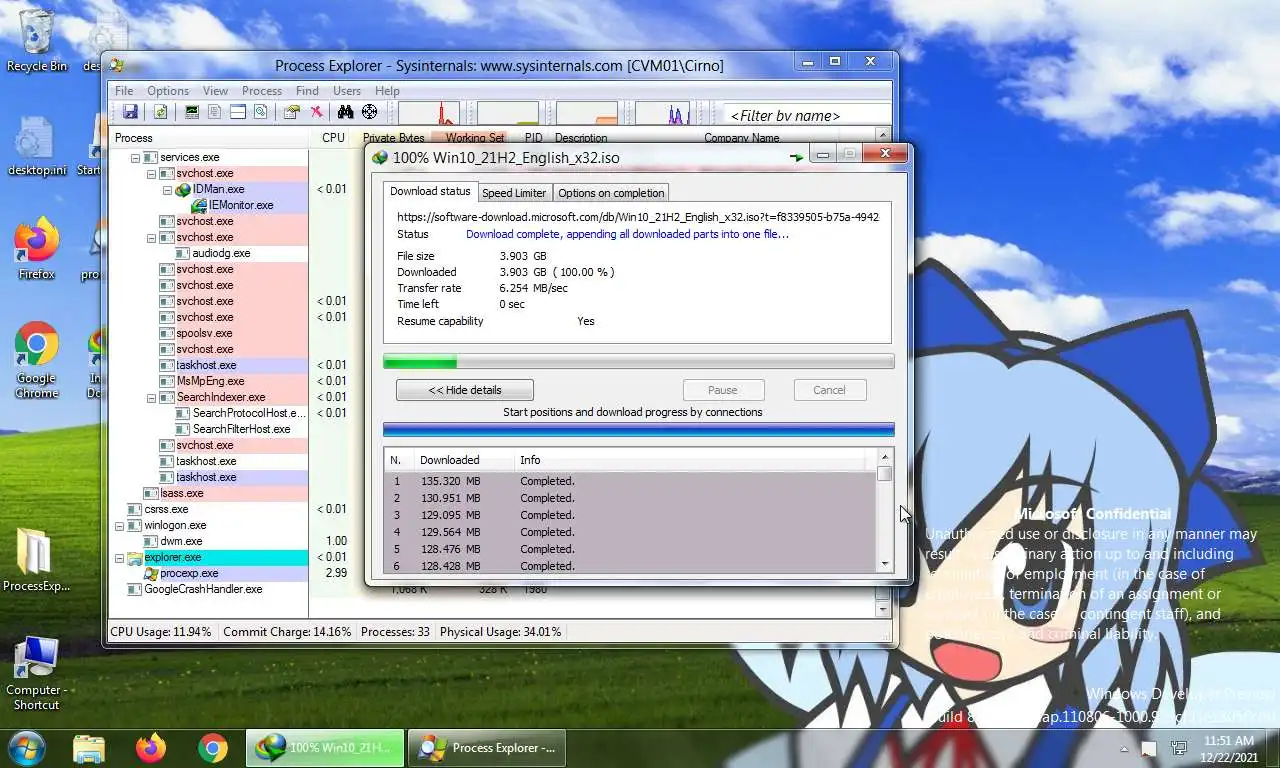Click the connection list scrollbar down arrow

[x=884, y=564]
